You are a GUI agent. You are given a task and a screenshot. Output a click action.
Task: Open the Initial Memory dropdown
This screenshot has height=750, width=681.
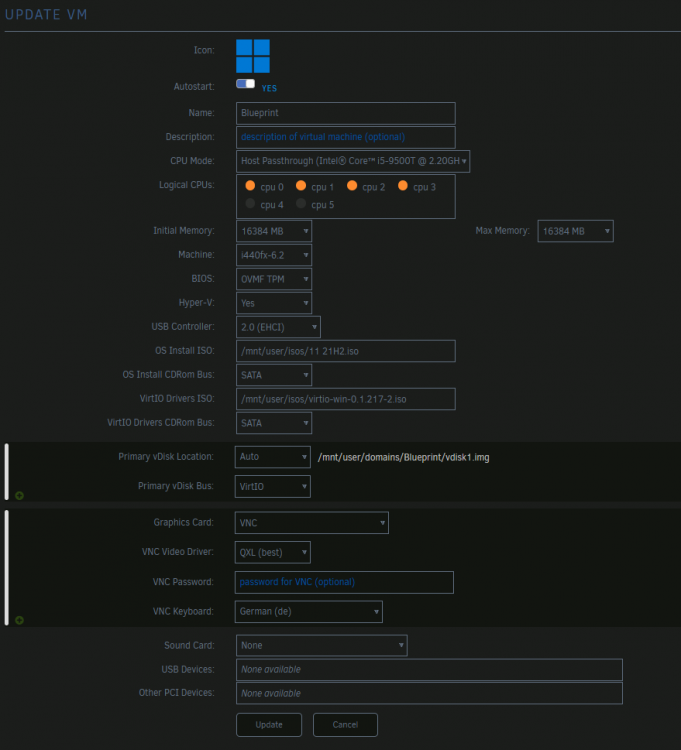(x=274, y=231)
